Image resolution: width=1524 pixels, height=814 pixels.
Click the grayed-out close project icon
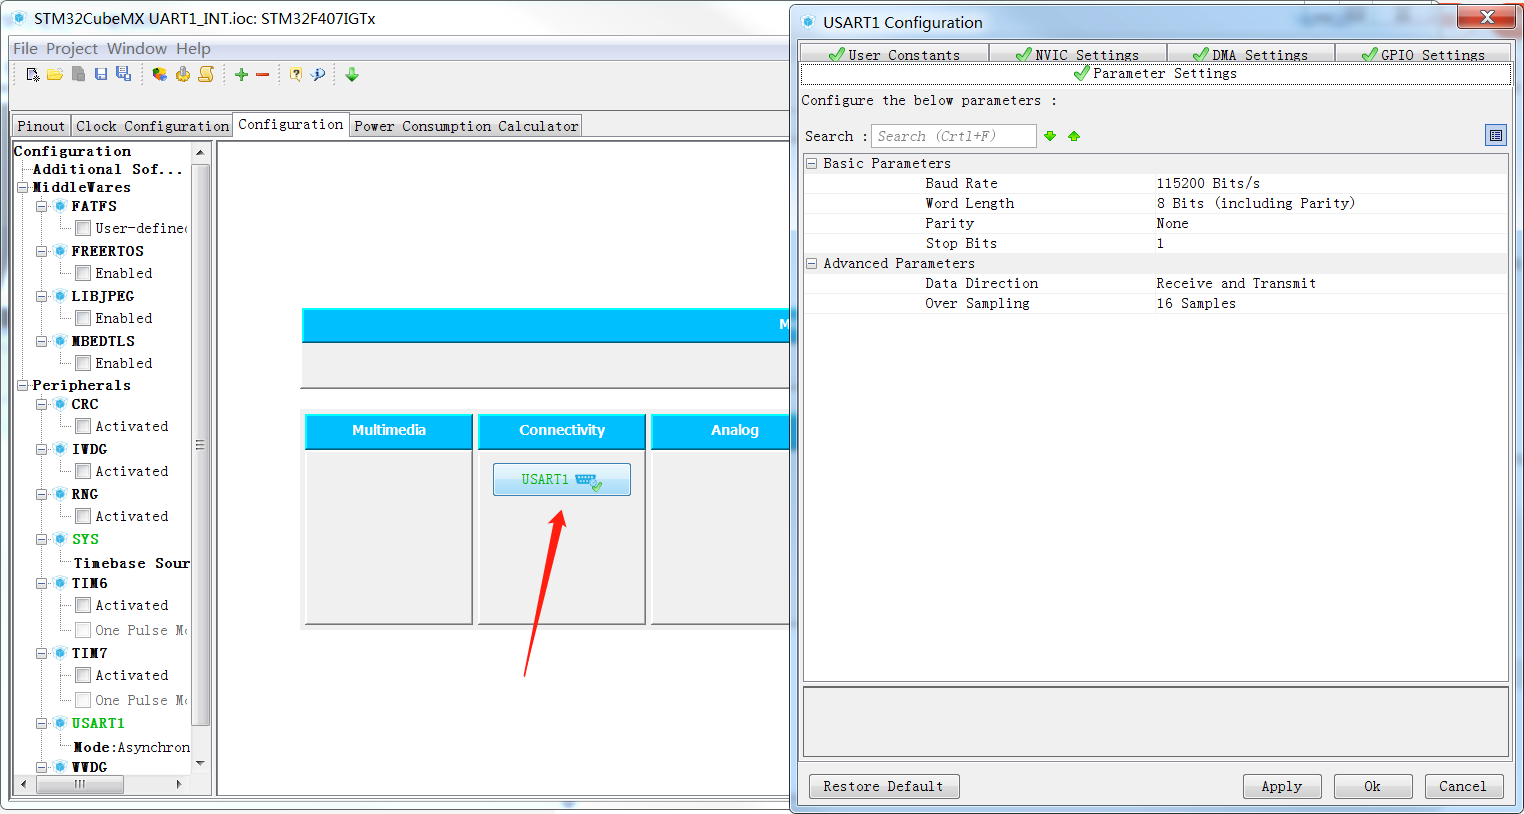[78, 74]
